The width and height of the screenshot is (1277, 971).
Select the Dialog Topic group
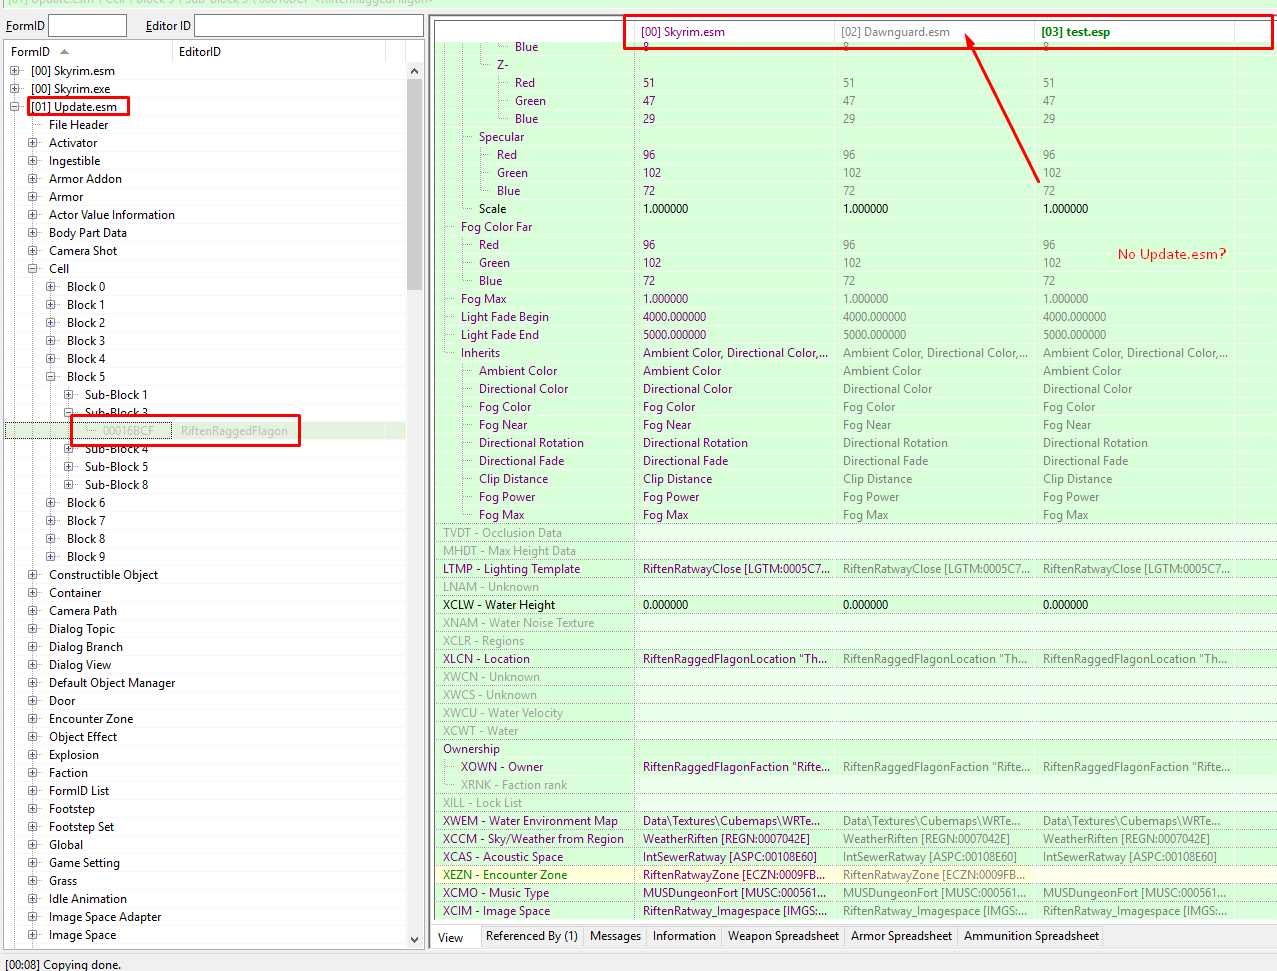pos(82,629)
